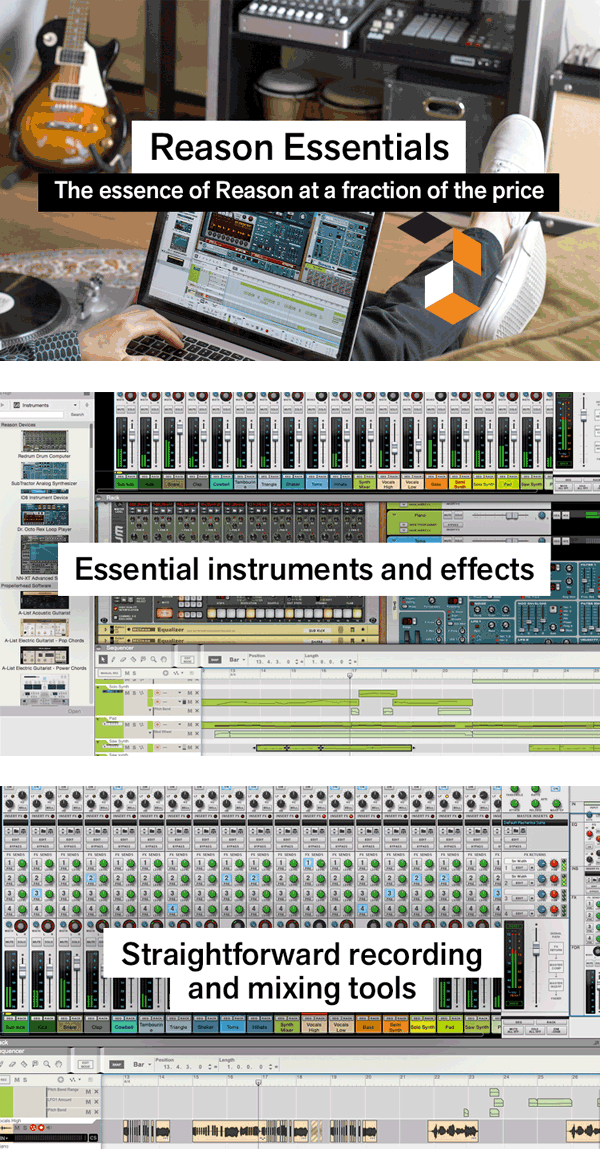Select the magnify tool in upper sequencer toolbar
Image resolution: width=600 pixels, height=1149 pixels.
coord(153,660)
